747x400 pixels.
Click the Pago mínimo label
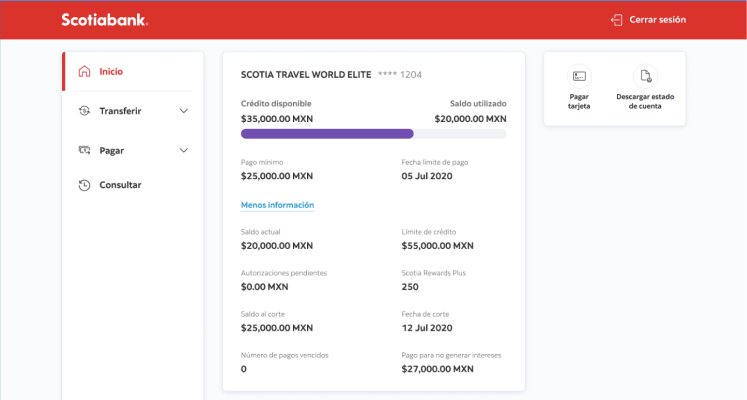pos(262,162)
